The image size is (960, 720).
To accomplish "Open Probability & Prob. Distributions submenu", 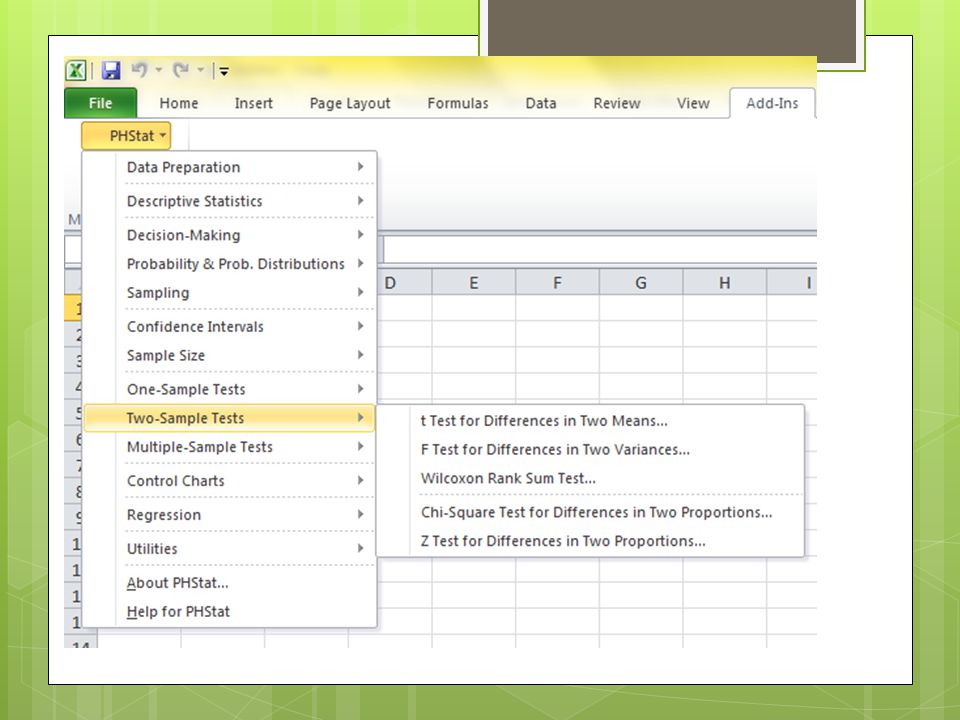I will pos(230,264).
